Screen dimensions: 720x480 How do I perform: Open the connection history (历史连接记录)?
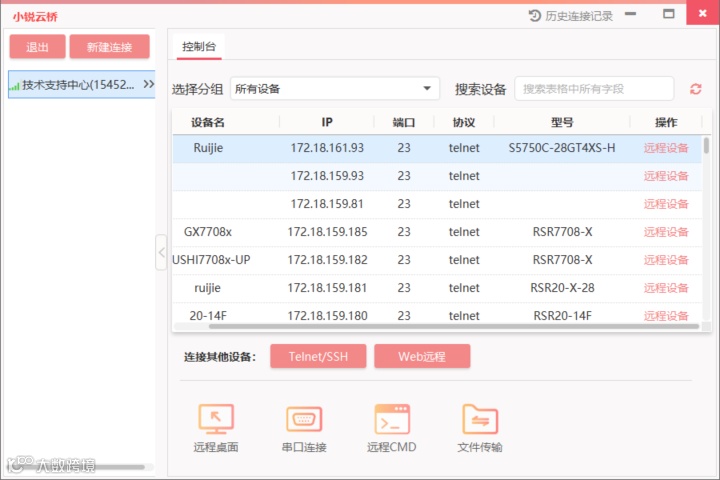click(x=571, y=16)
